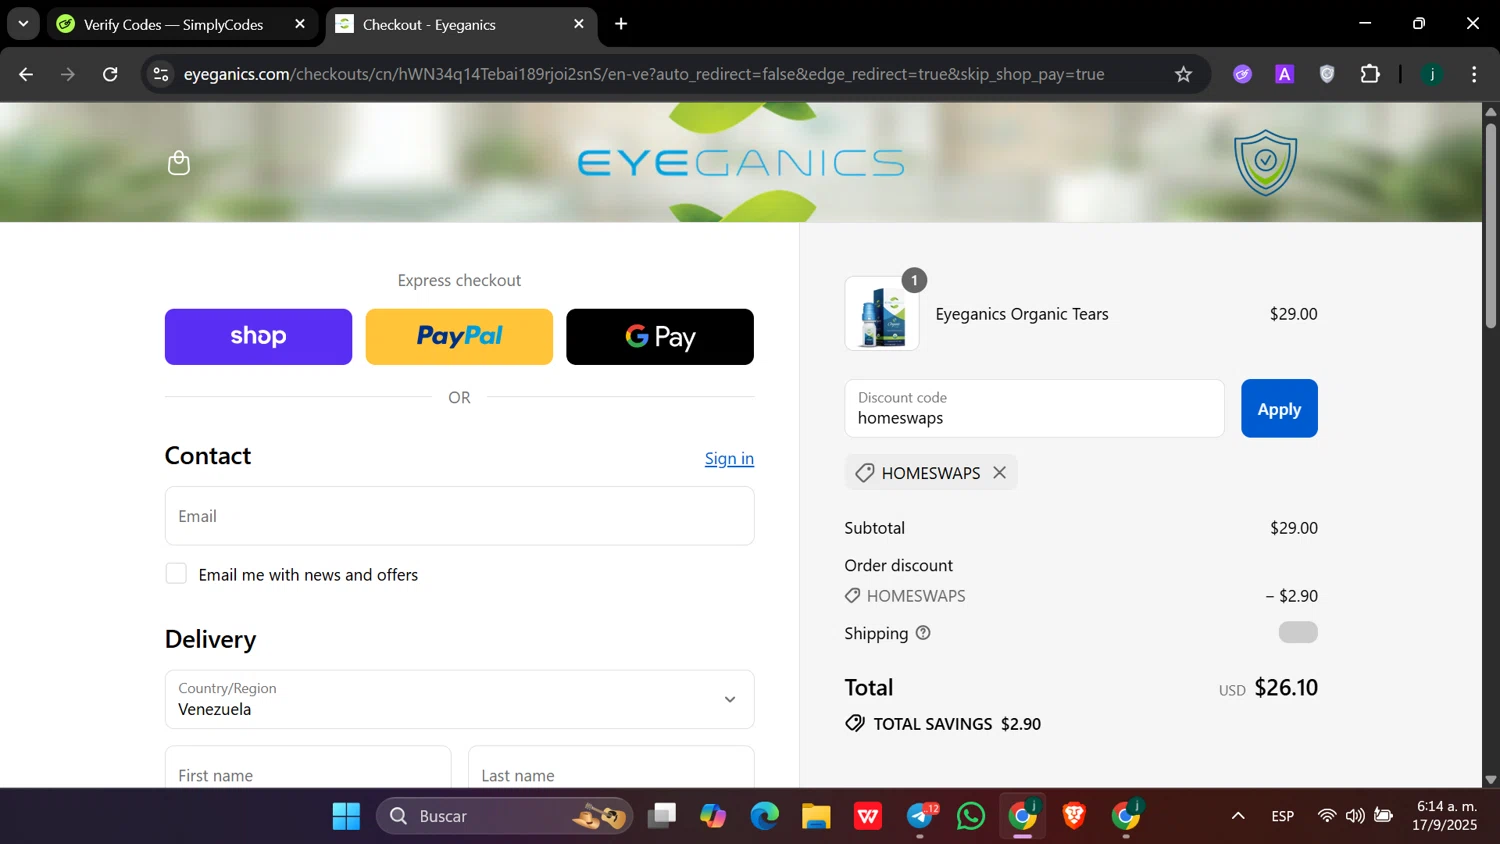
Task: Click the Sign in link
Action: pyautogui.click(x=729, y=458)
